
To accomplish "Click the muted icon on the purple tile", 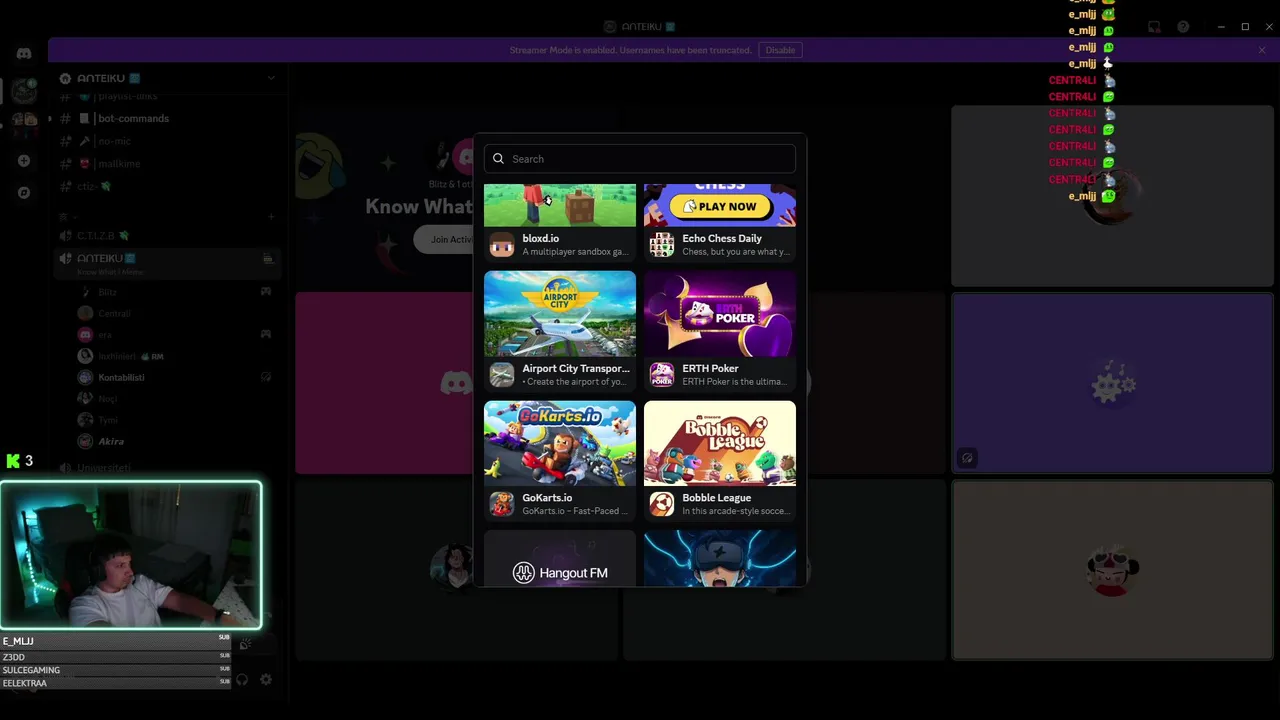I will (x=967, y=458).
